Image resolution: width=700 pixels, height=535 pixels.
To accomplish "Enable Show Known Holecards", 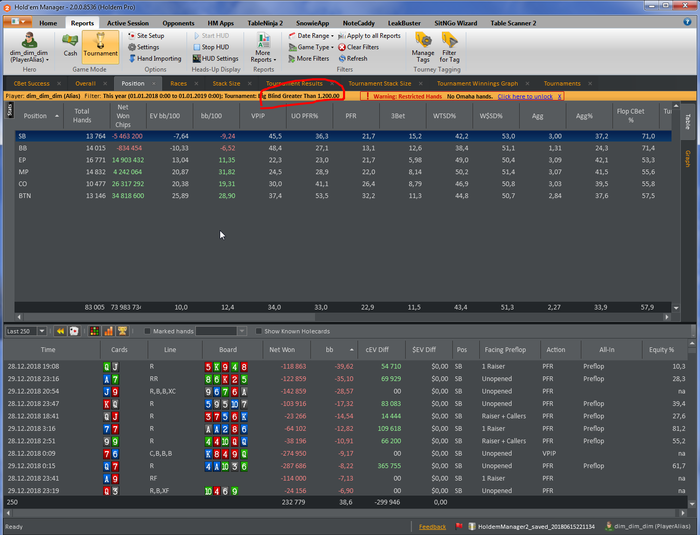I will 258,331.
